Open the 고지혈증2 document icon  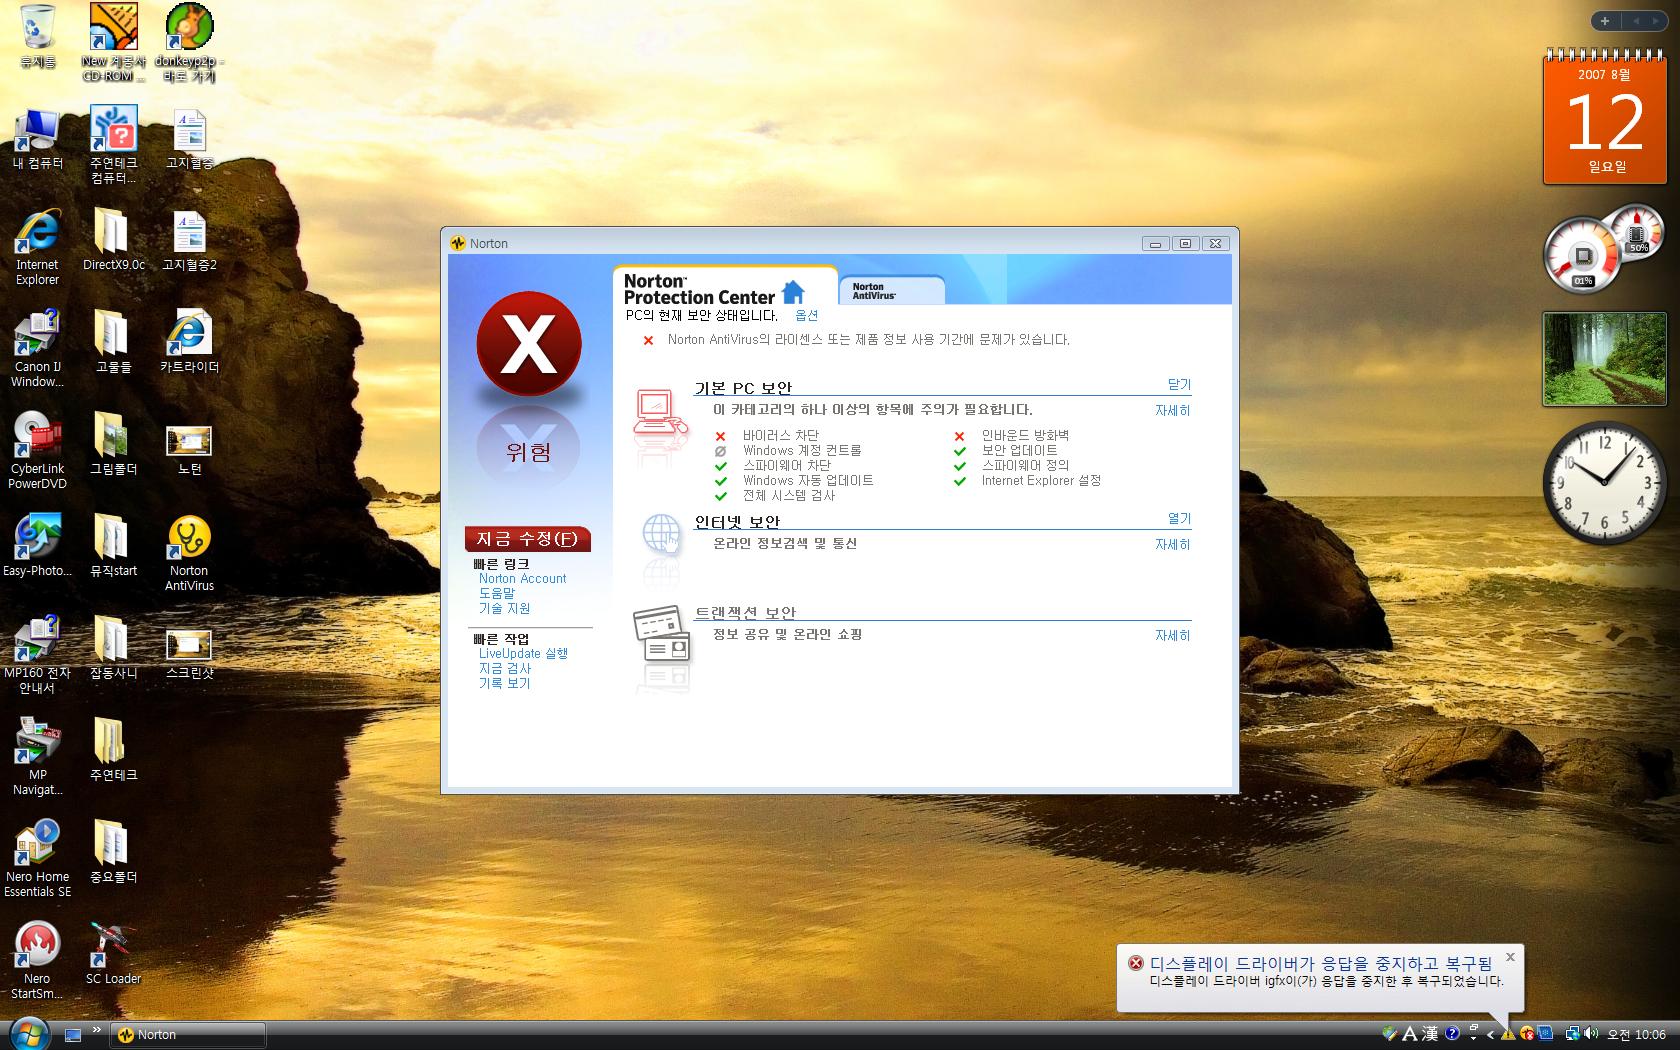189,241
